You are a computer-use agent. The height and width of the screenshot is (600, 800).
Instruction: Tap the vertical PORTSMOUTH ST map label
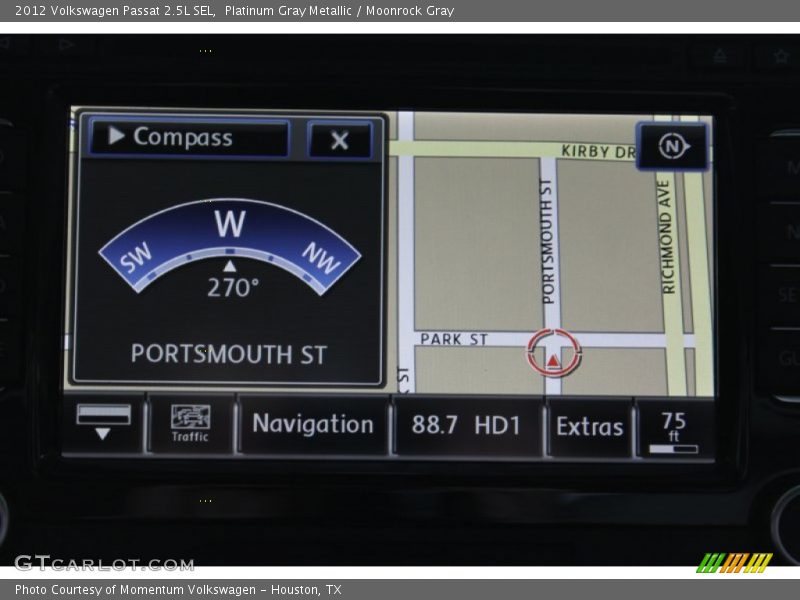click(547, 241)
